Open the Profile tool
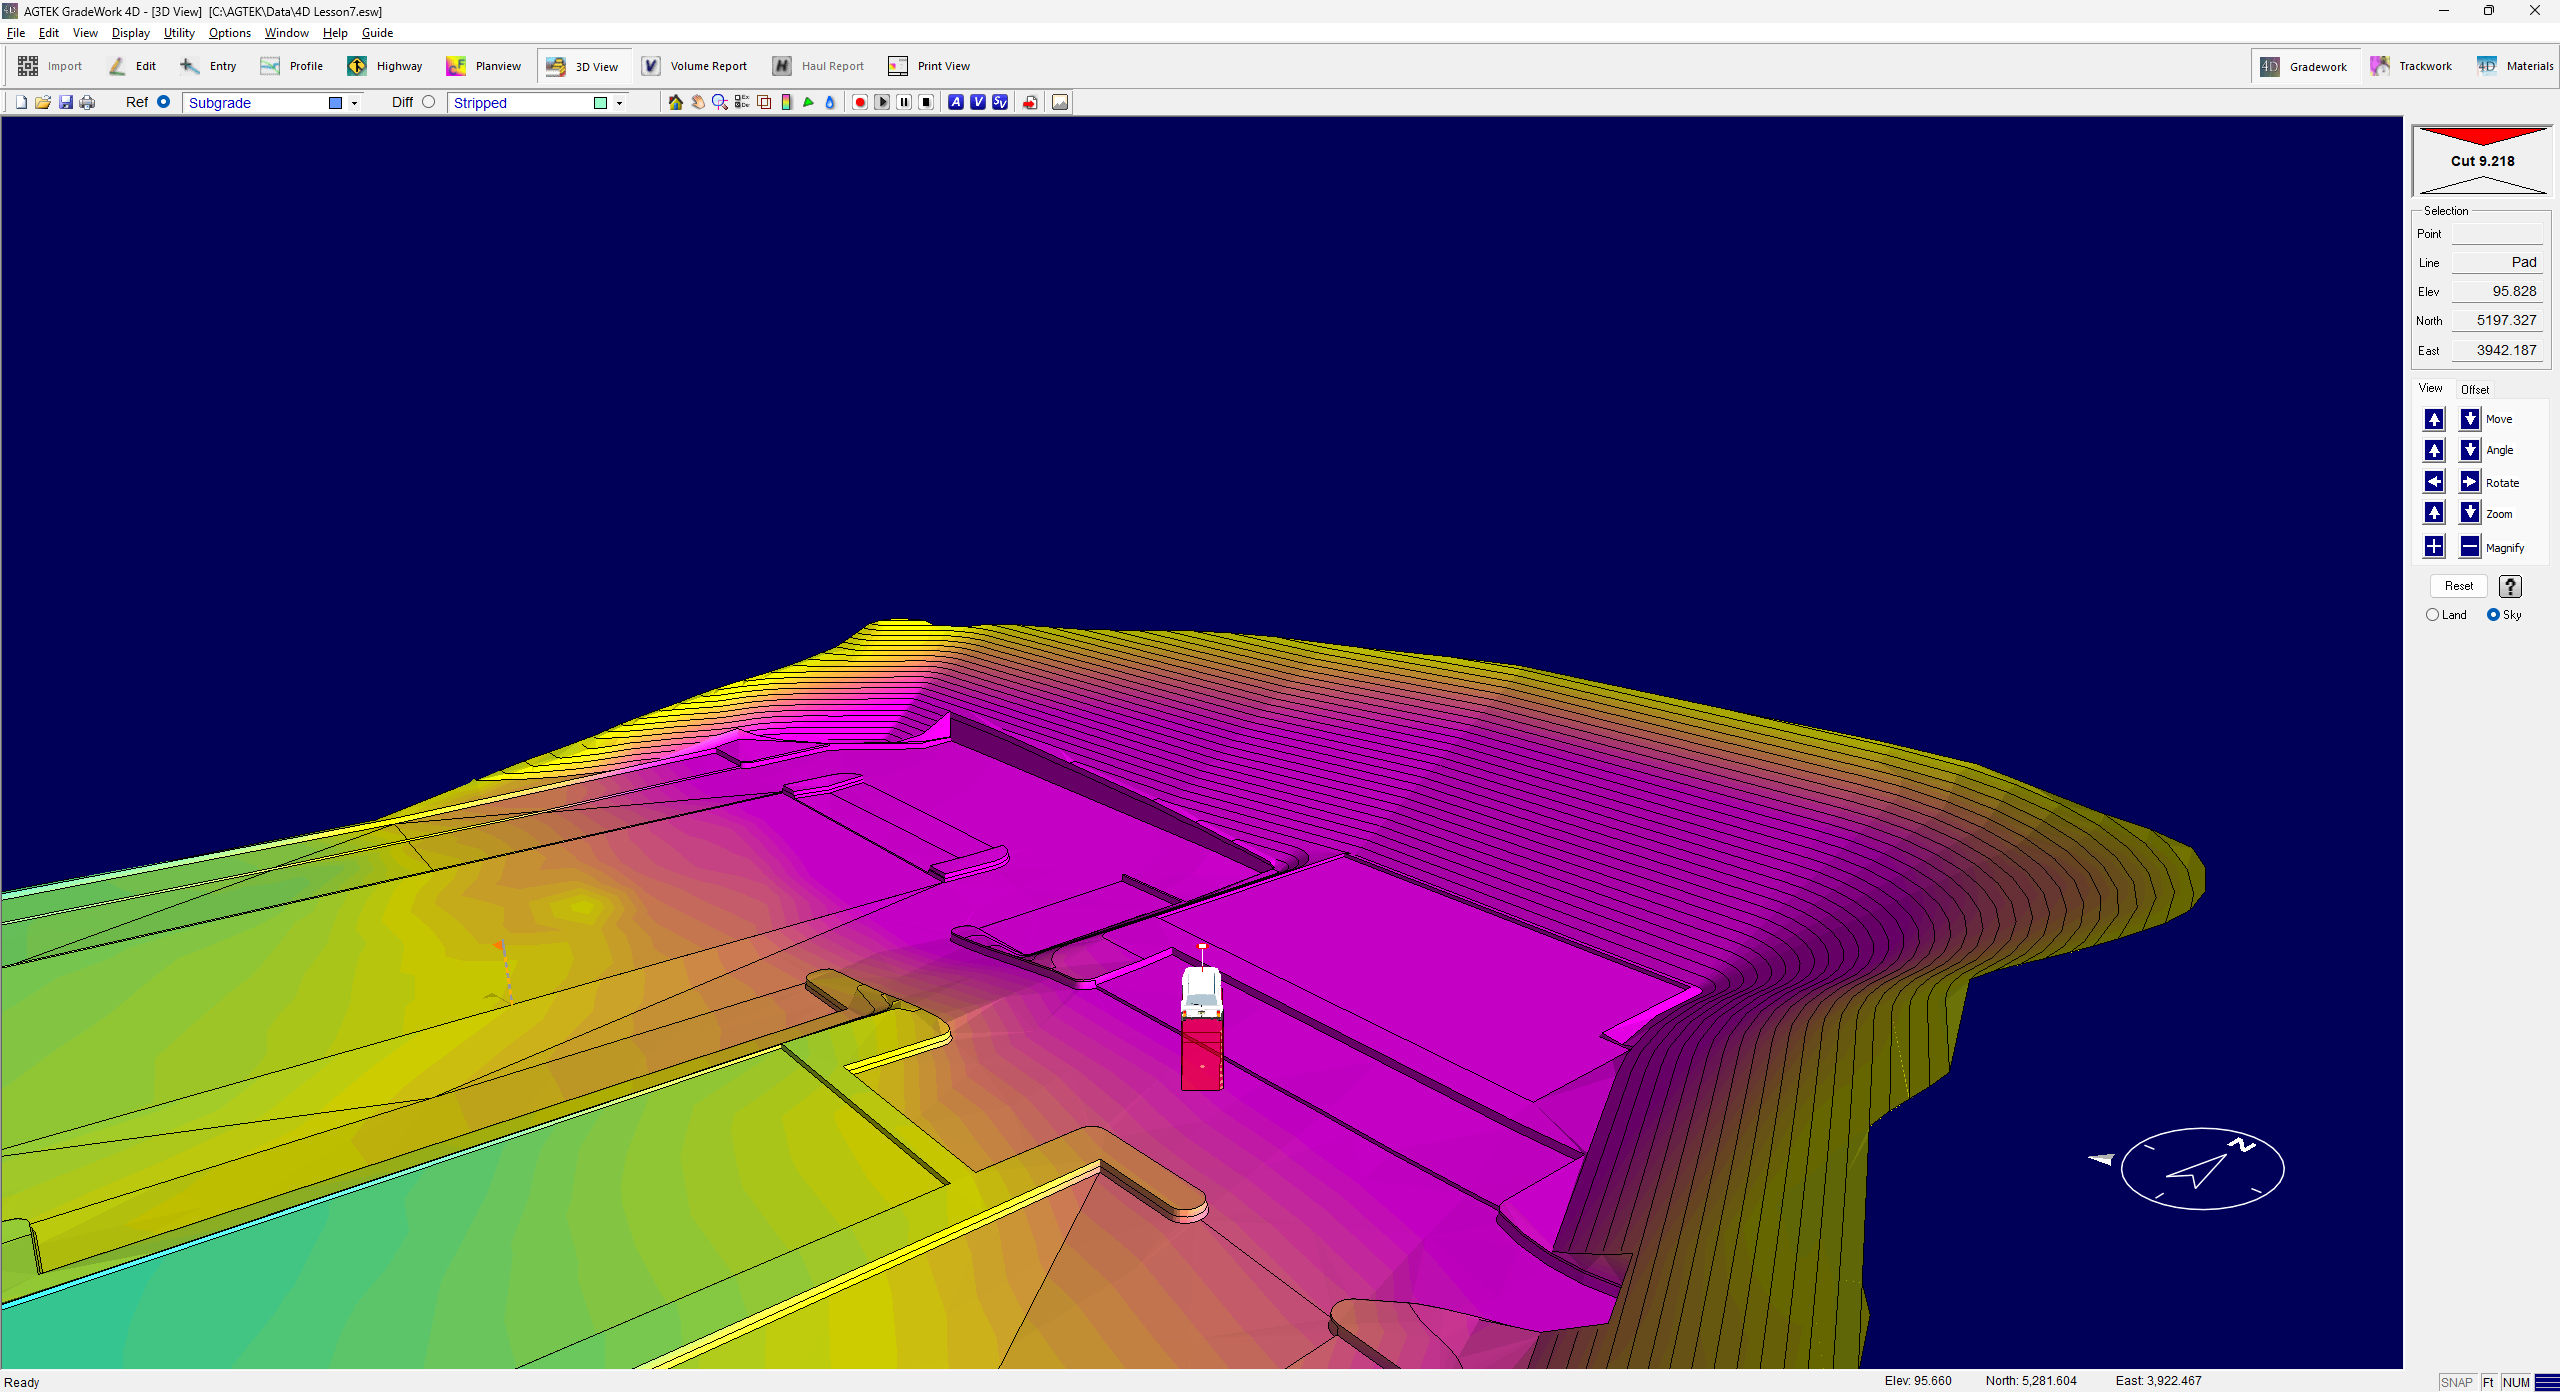This screenshot has width=2560, height=1392. tap(292, 66)
